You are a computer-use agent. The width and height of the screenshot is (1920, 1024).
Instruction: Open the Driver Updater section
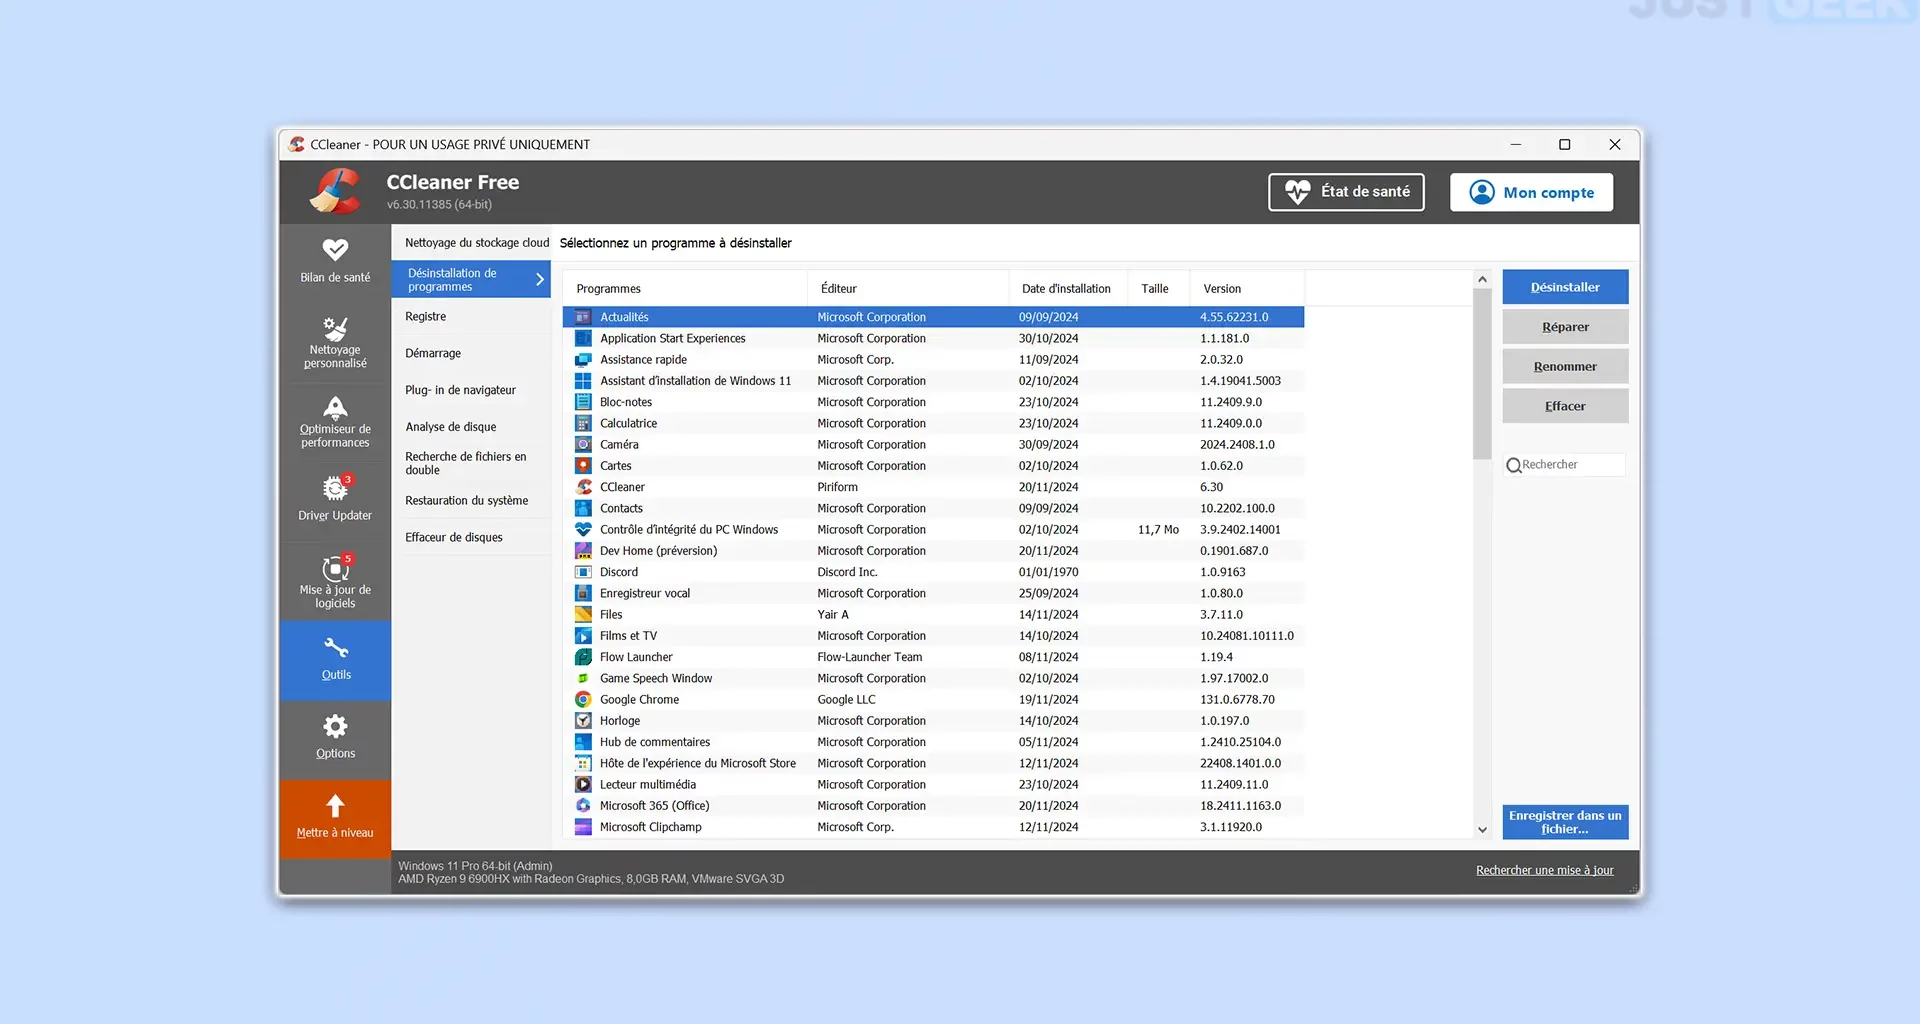(x=335, y=499)
